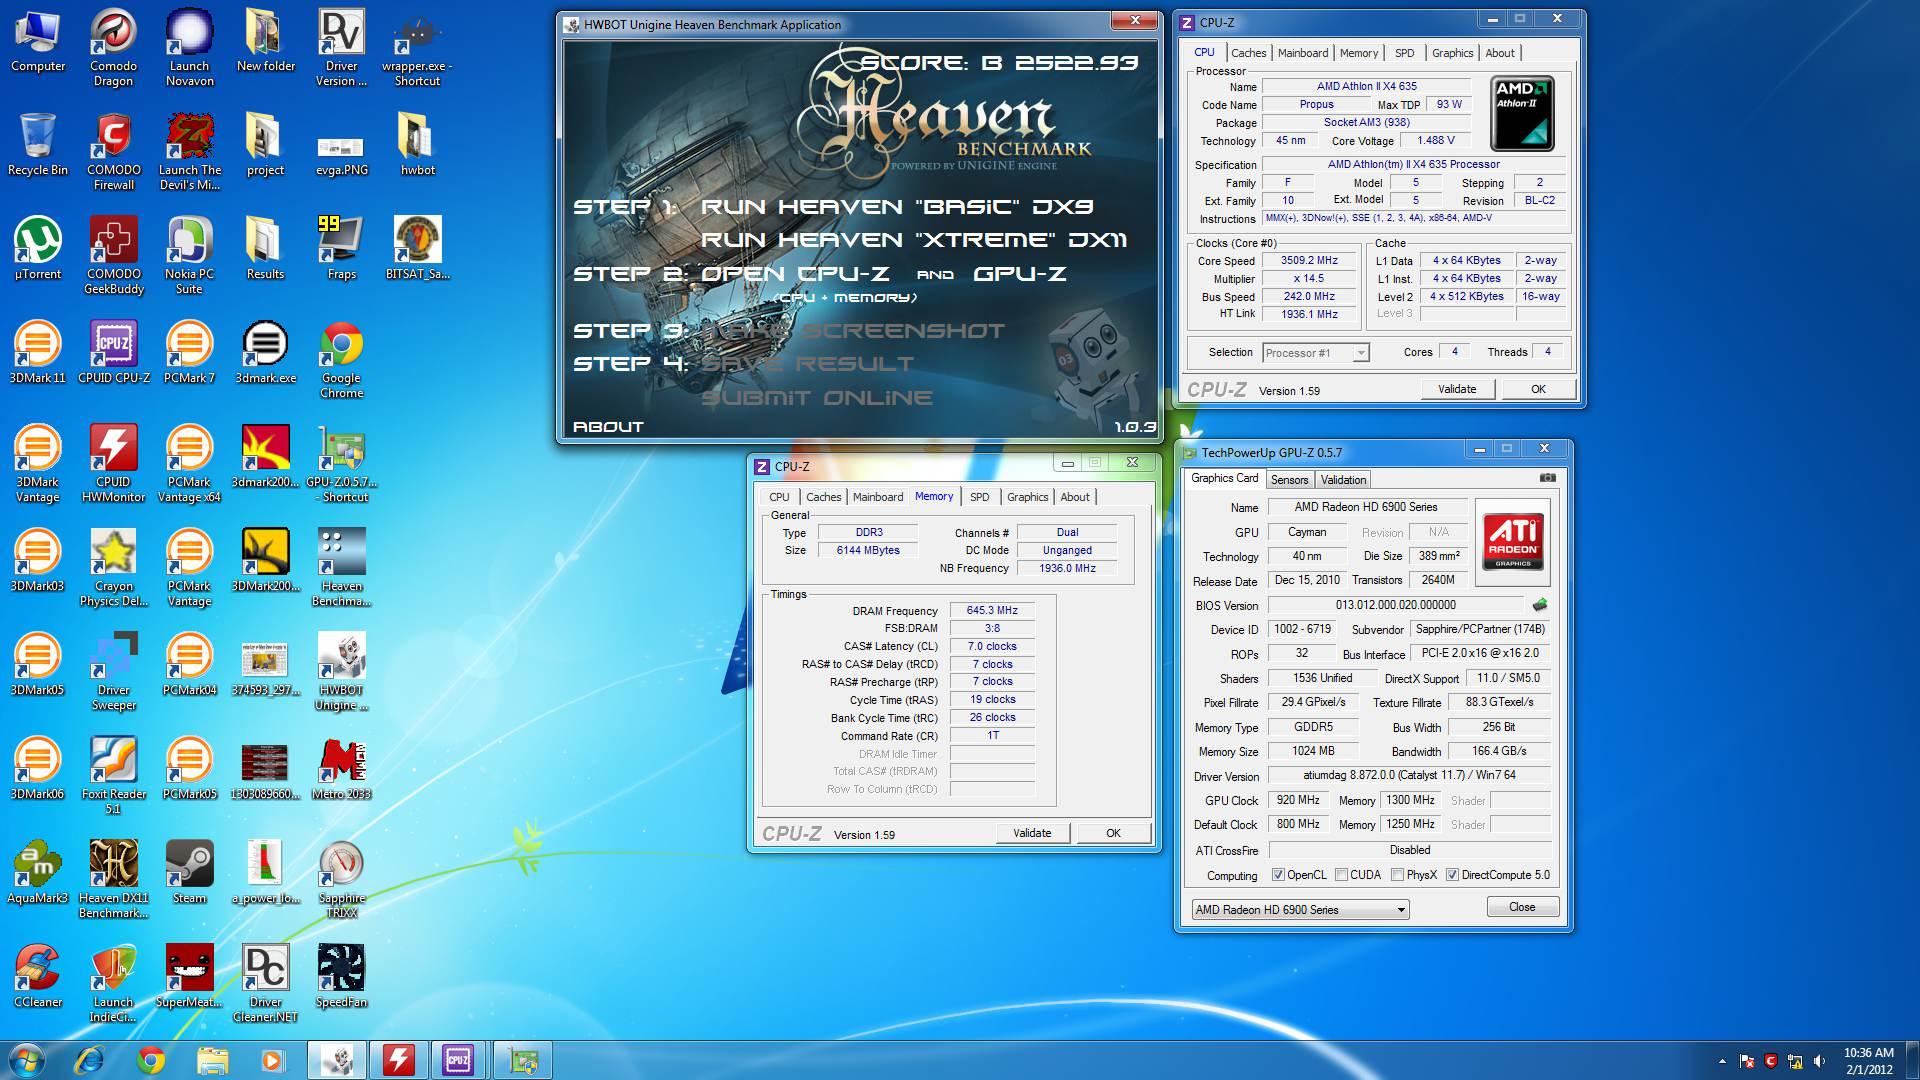Open the hwbot folder on desktop

coord(418,145)
